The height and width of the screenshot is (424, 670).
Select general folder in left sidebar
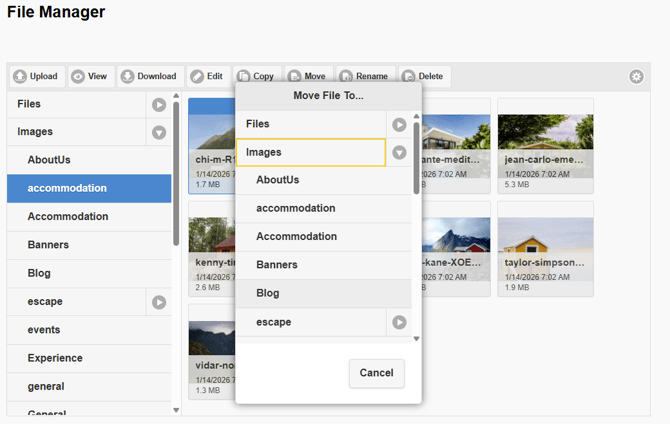(89, 386)
